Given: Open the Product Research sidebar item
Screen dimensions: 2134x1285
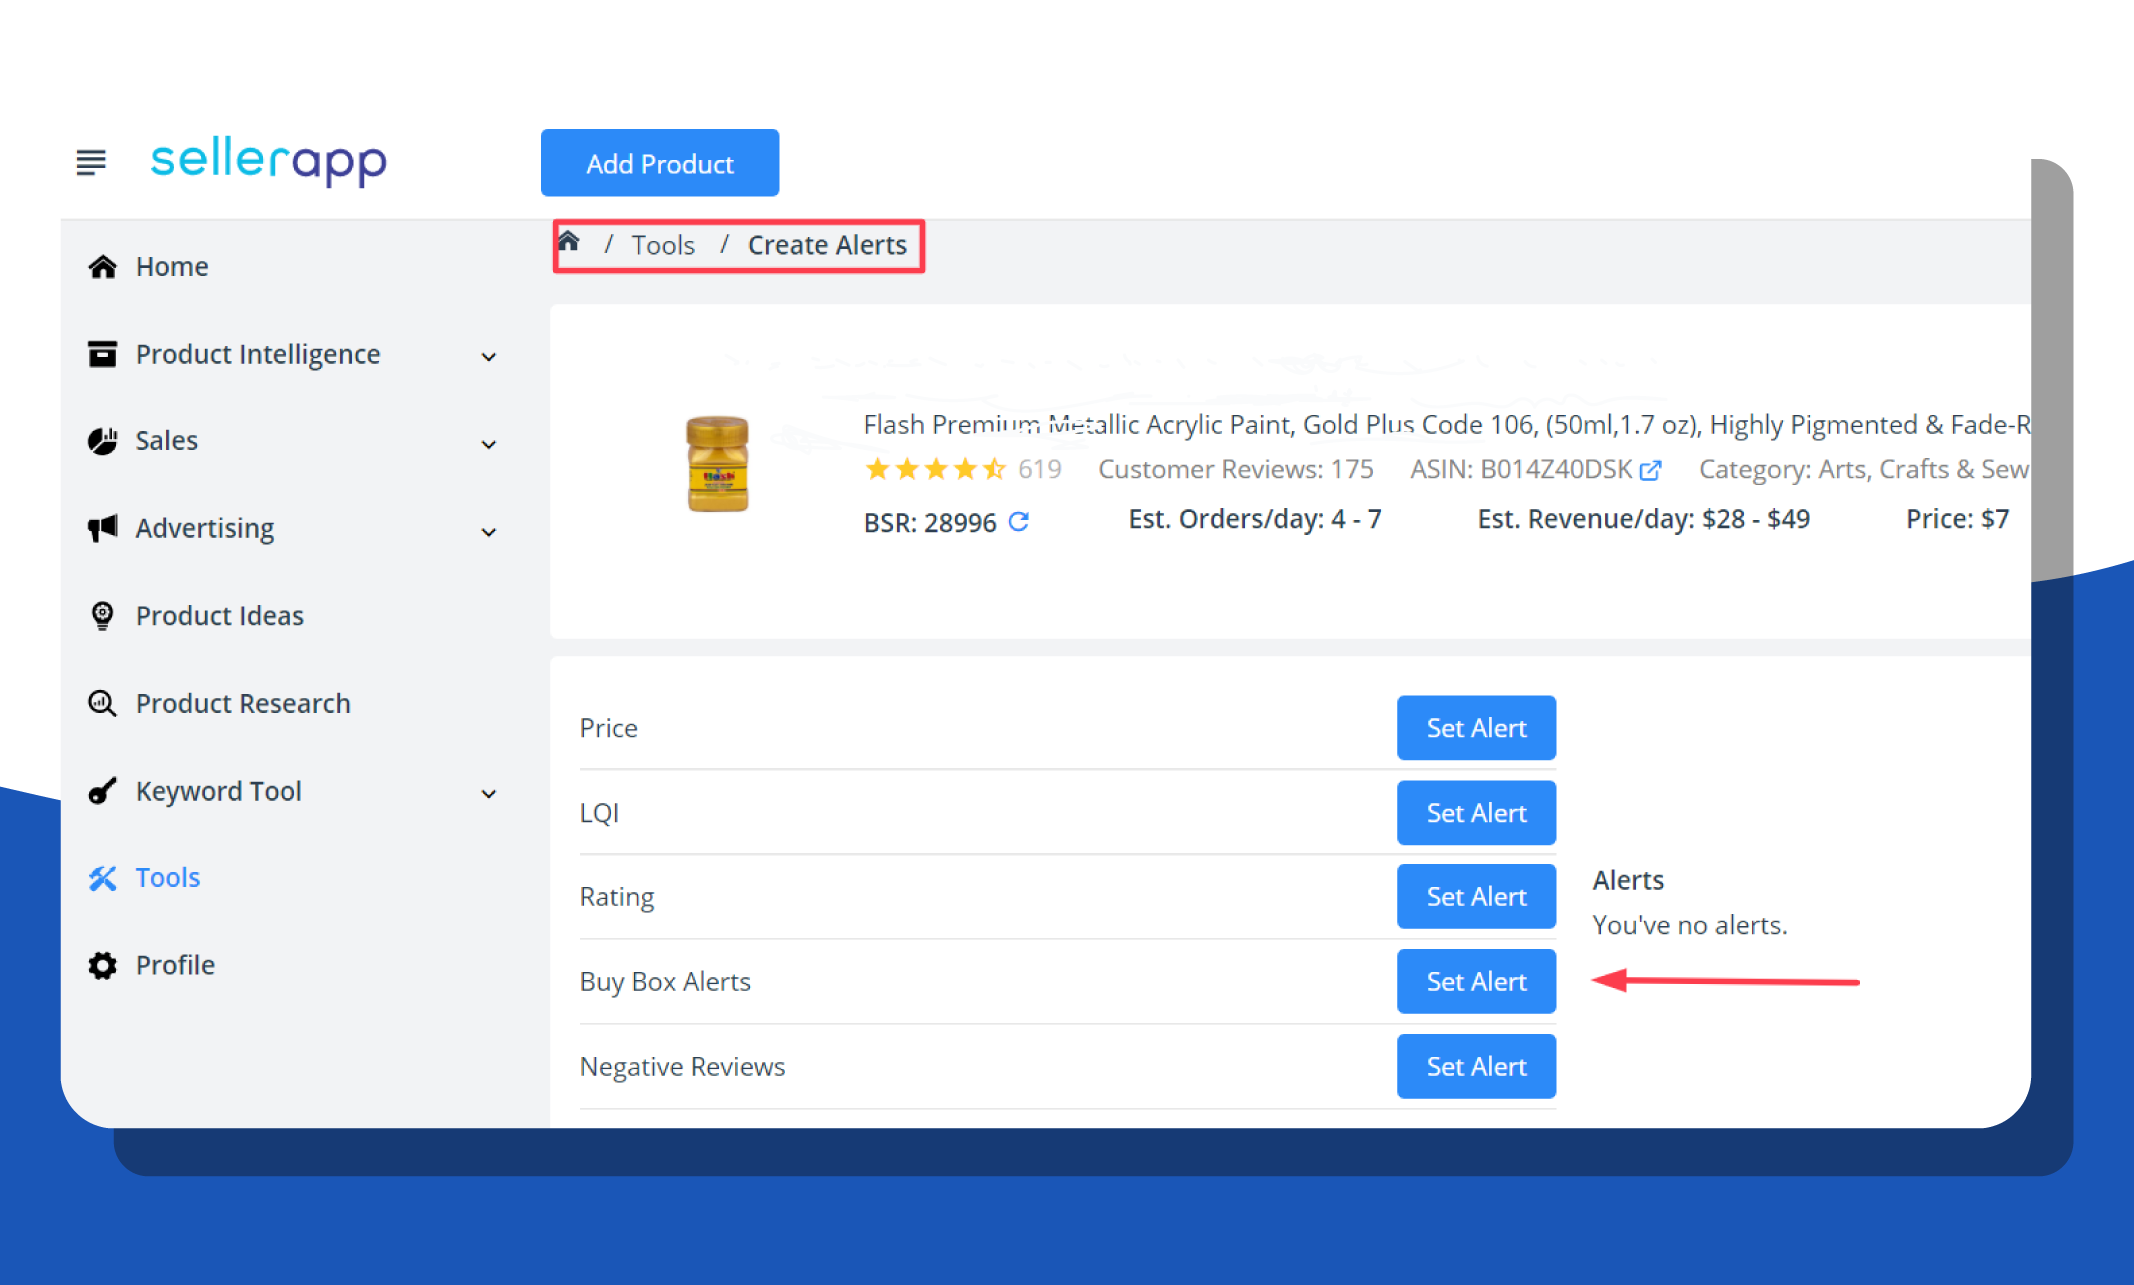Looking at the screenshot, I should 243,703.
